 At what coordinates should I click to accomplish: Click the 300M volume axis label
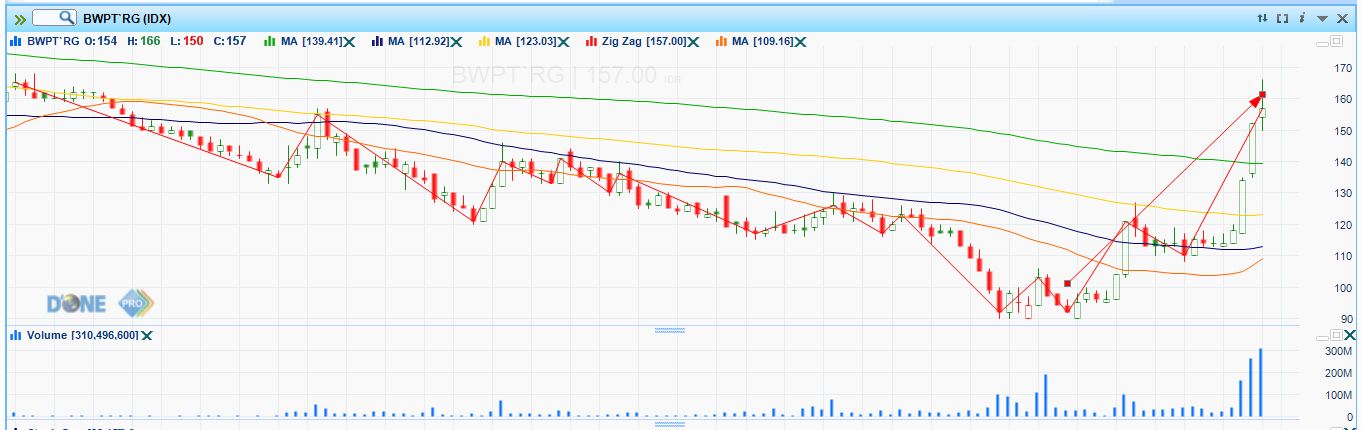(1340, 352)
